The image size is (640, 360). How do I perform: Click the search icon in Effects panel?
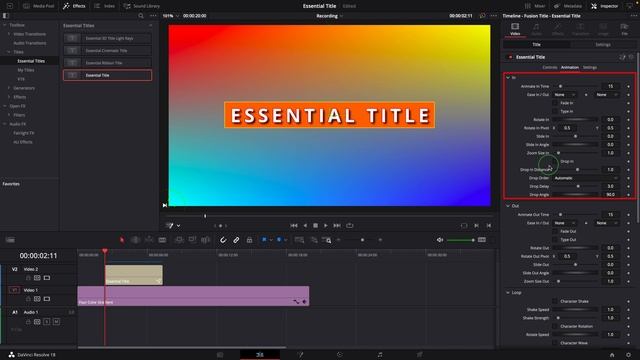pyautogui.click(x=141, y=16)
